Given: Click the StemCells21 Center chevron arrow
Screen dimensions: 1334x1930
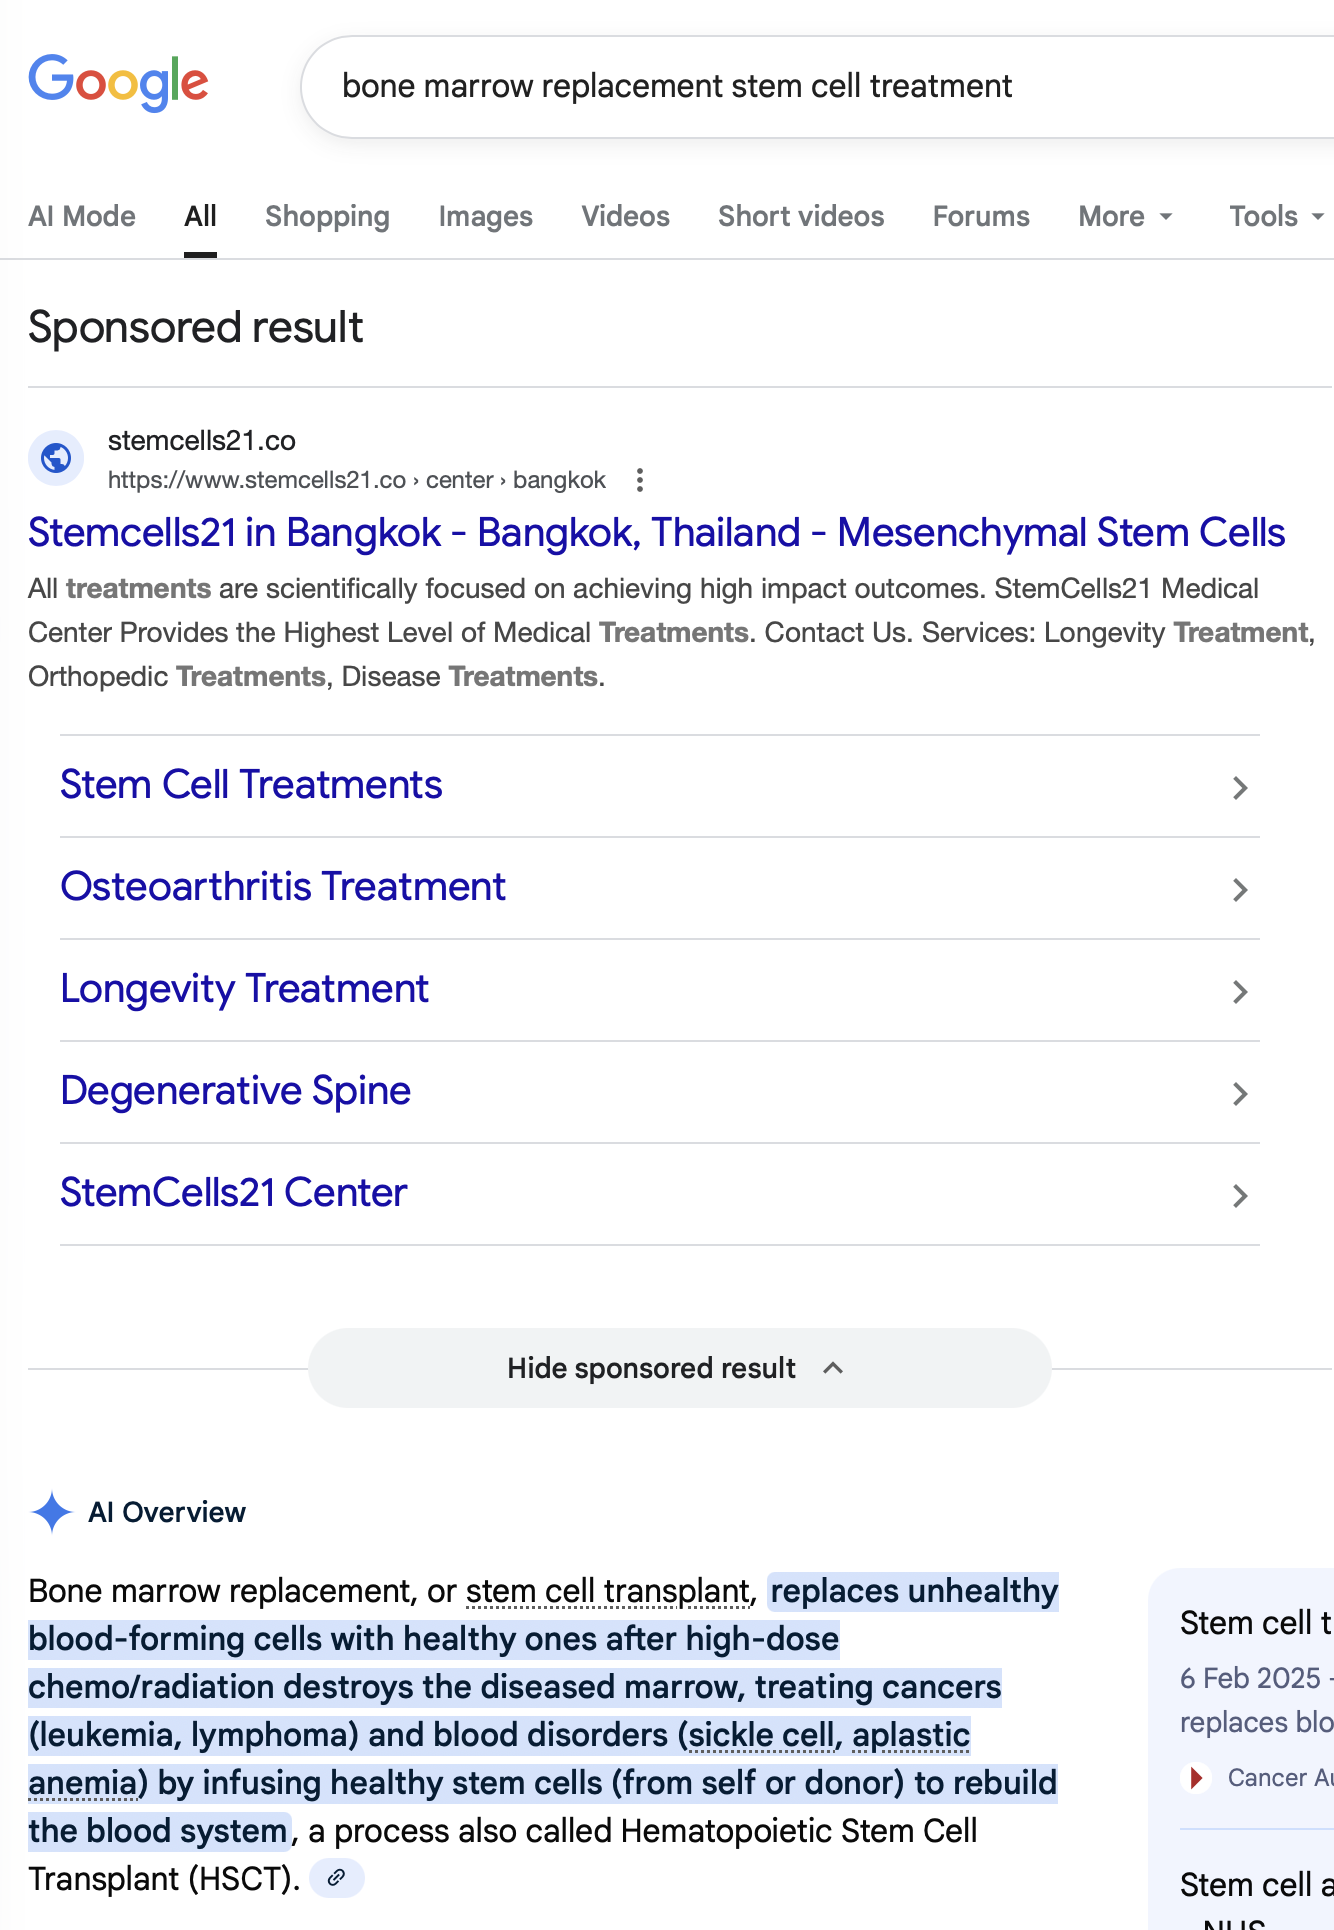Looking at the screenshot, I should pos(1240,1196).
